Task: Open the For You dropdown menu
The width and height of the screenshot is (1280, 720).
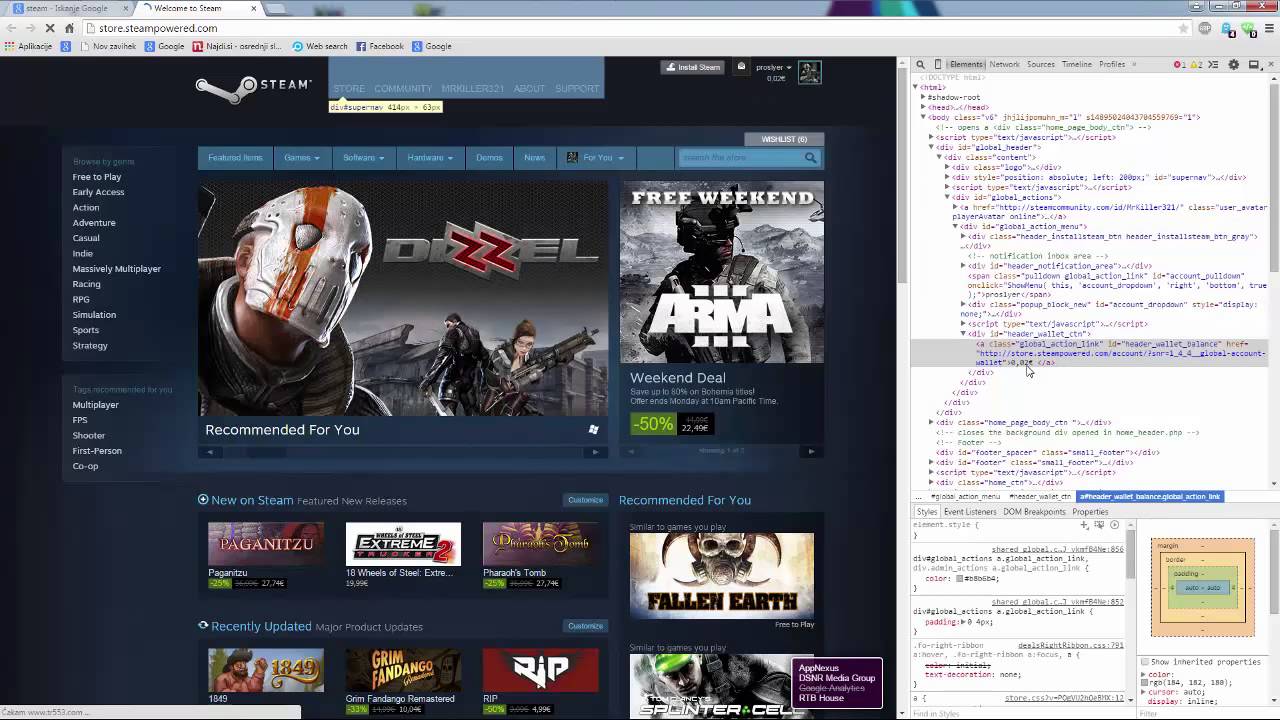Action: pyautogui.click(x=596, y=158)
